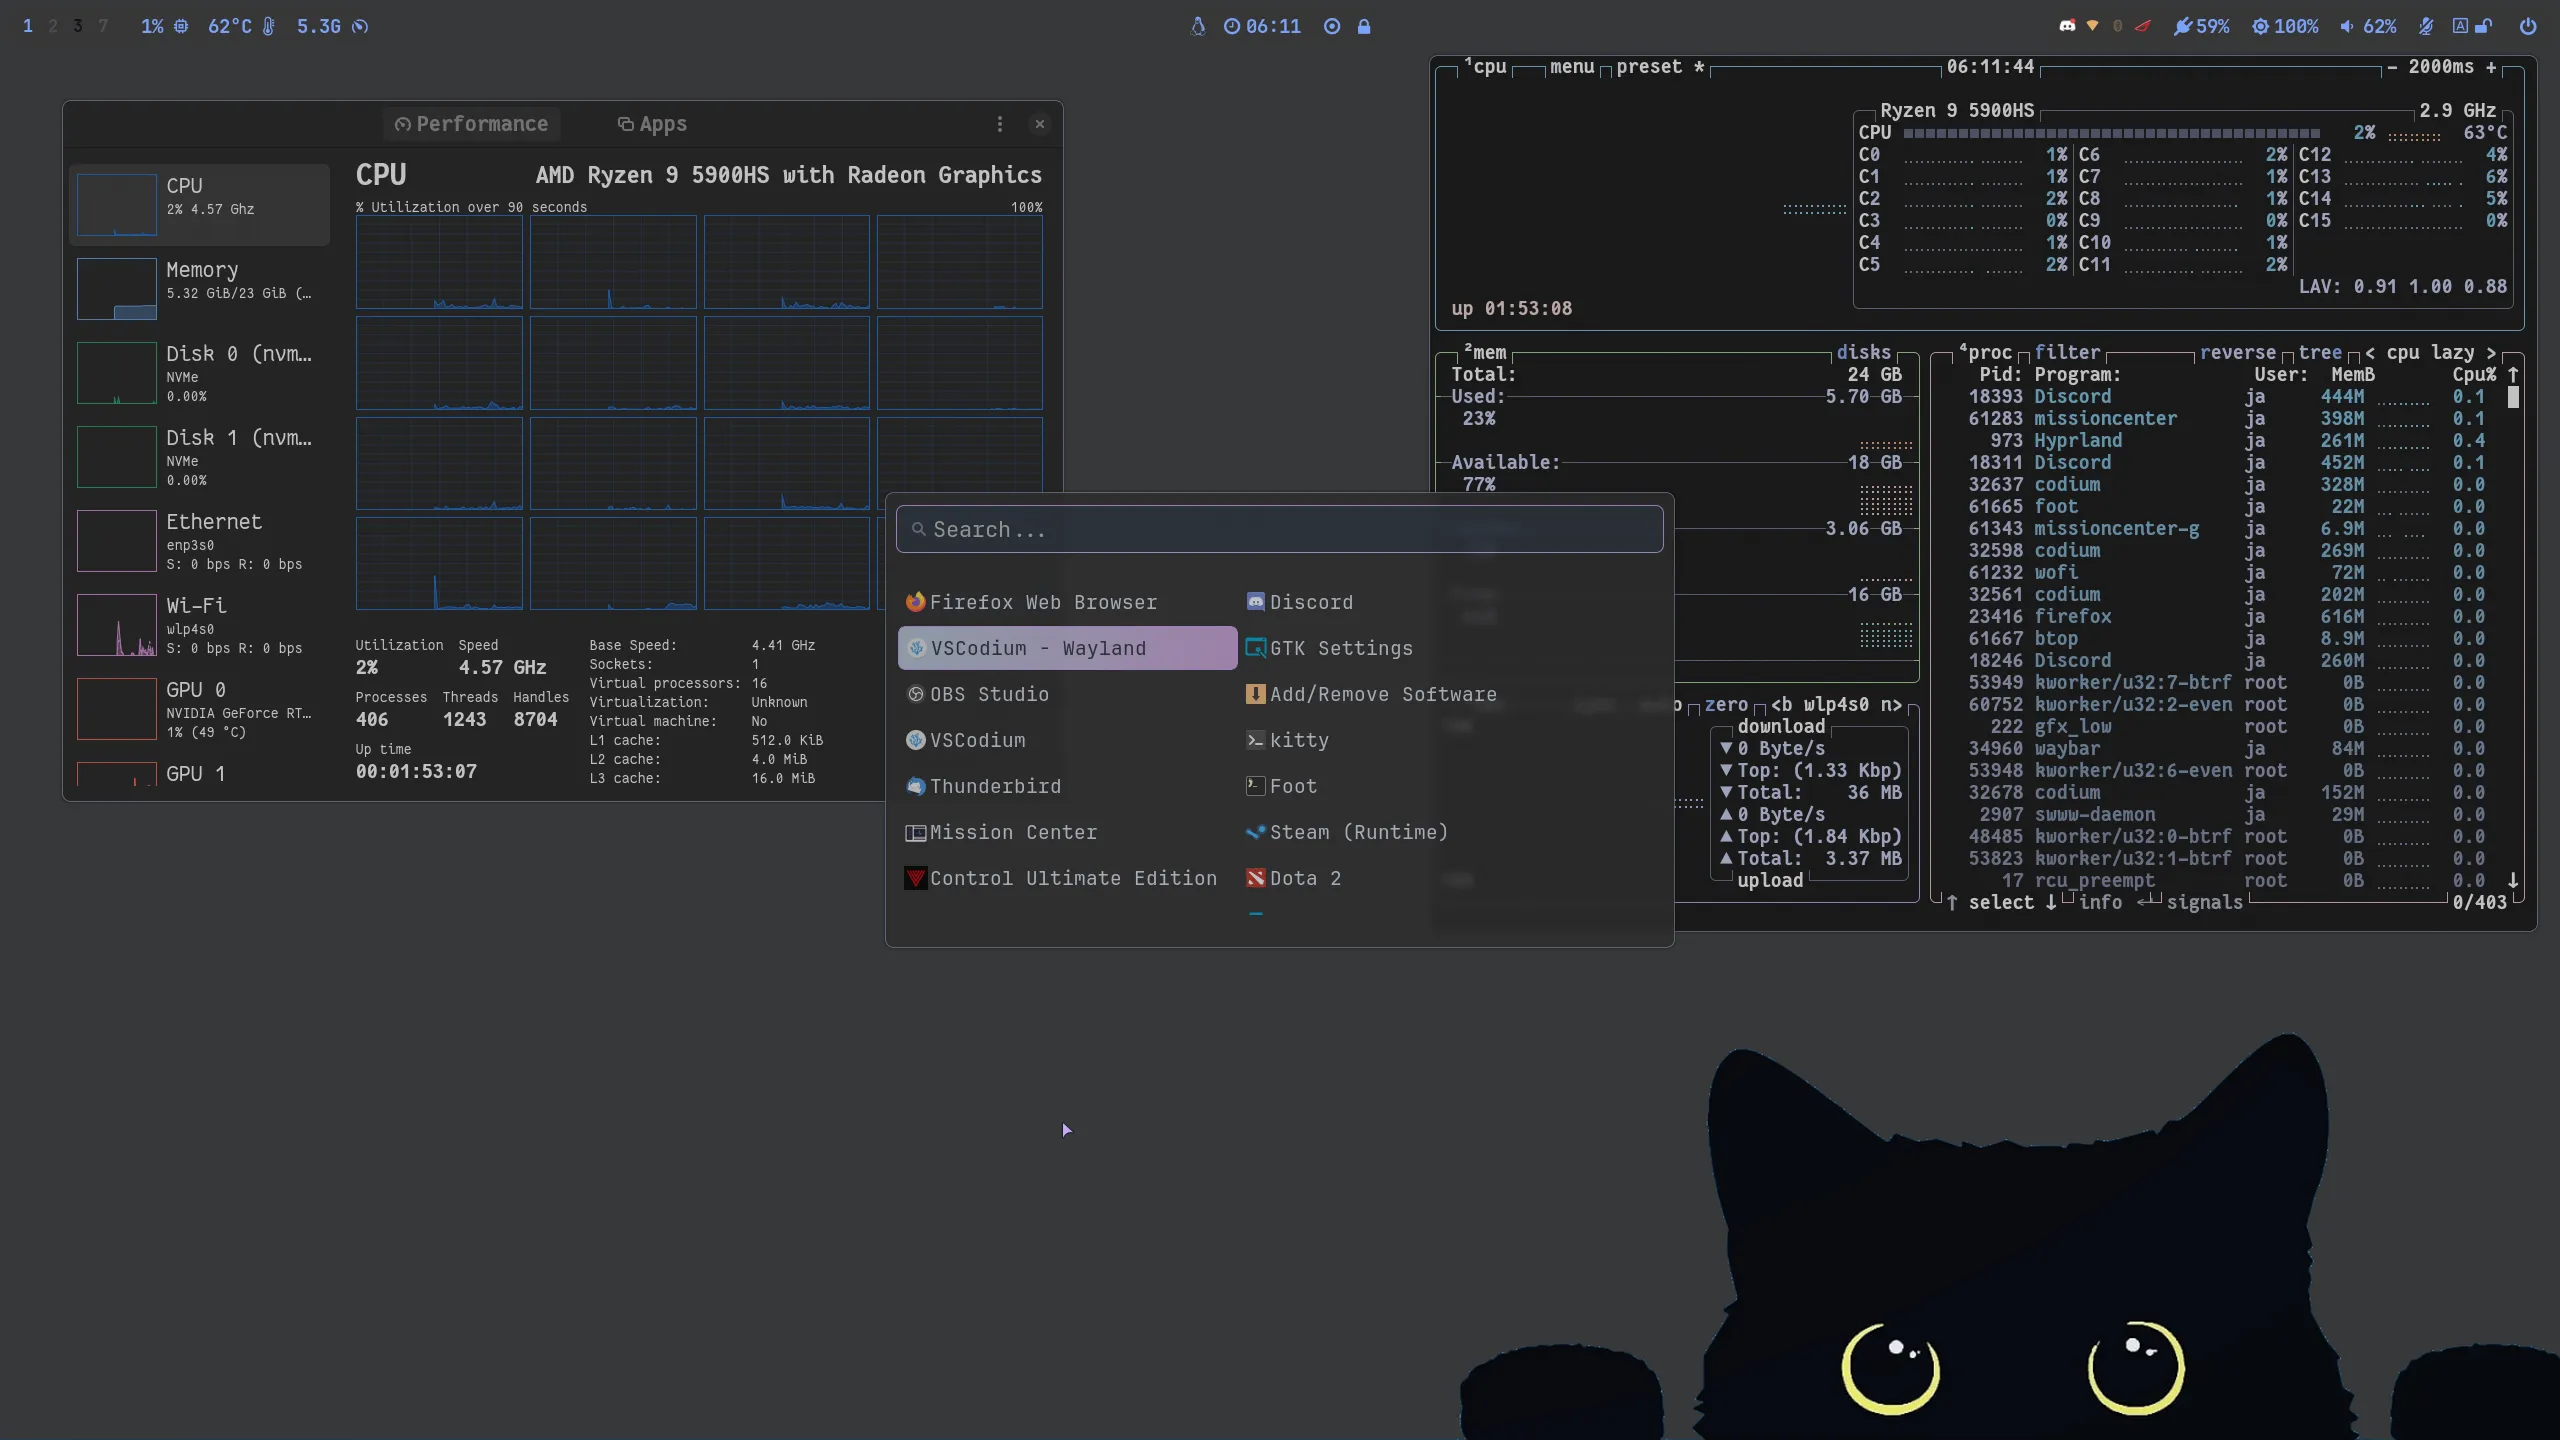Enable tree view in btop's process panel
This screenshot has height=1440, width=2560.
(2321, 352)
